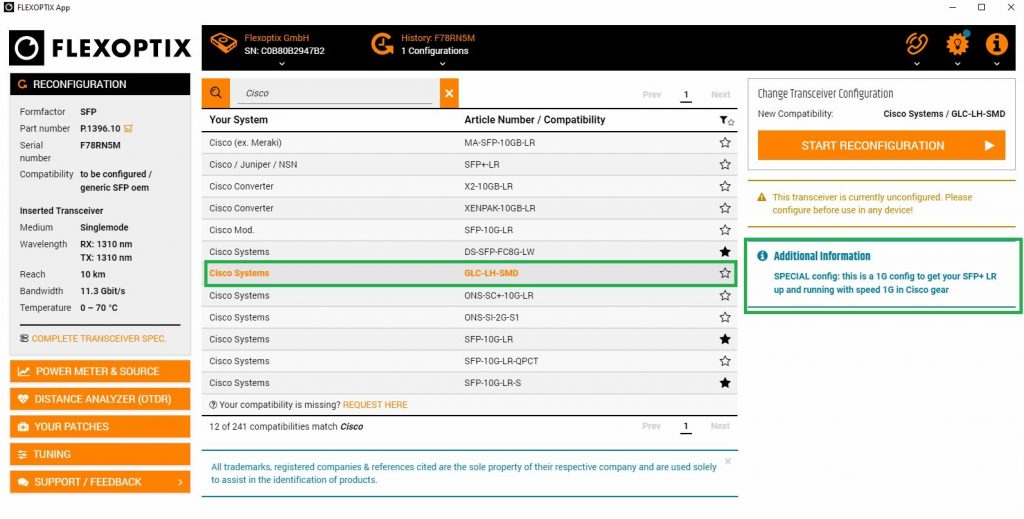Screen dimensions: 1024x519
Task: Open YOUR PATCHES section
Action: pos(100,426)
